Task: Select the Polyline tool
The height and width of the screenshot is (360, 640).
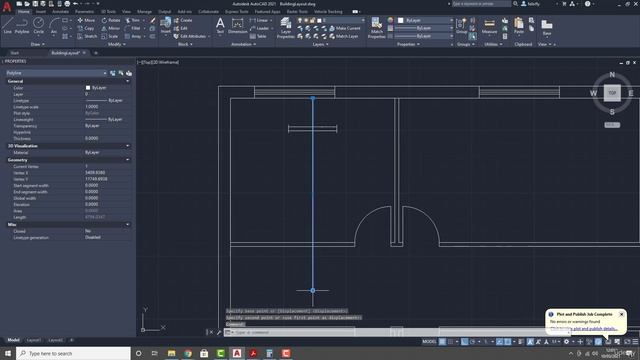Action: click(22, 26)
